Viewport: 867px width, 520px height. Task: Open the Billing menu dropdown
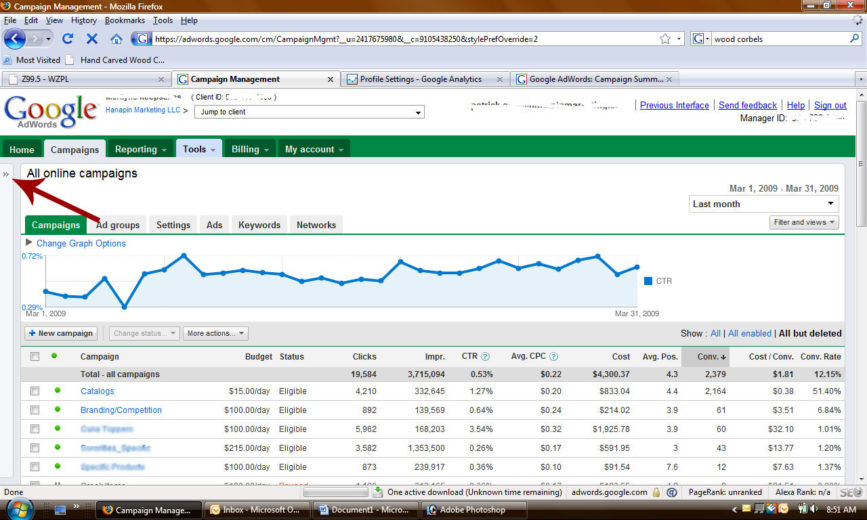(250, 149)
